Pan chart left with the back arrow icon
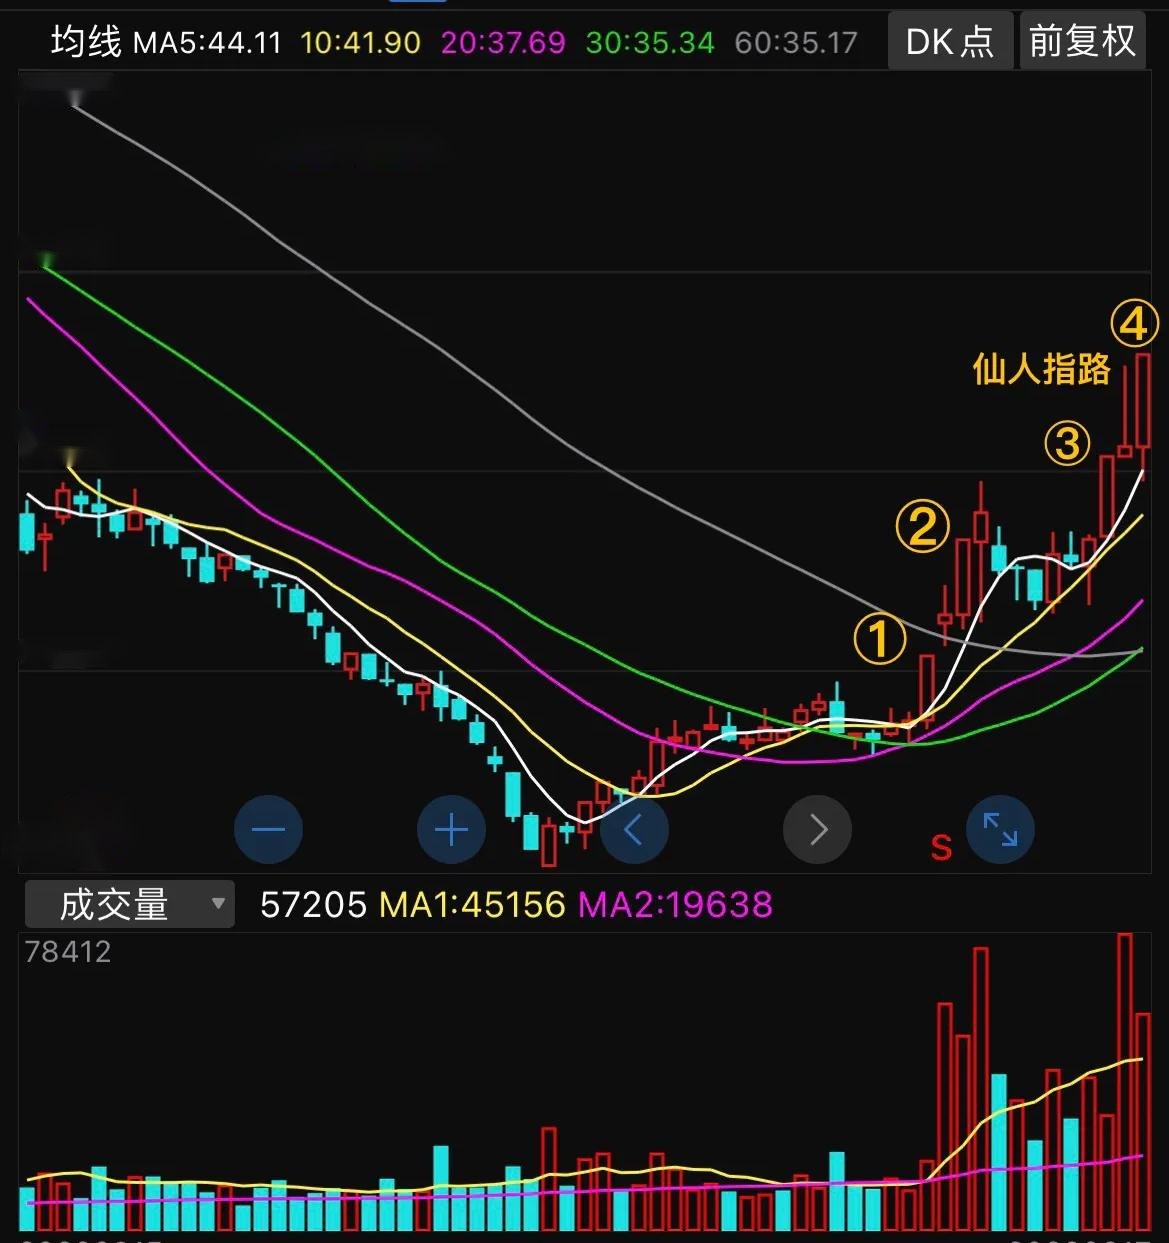1169x1243 pixels. 634,829
